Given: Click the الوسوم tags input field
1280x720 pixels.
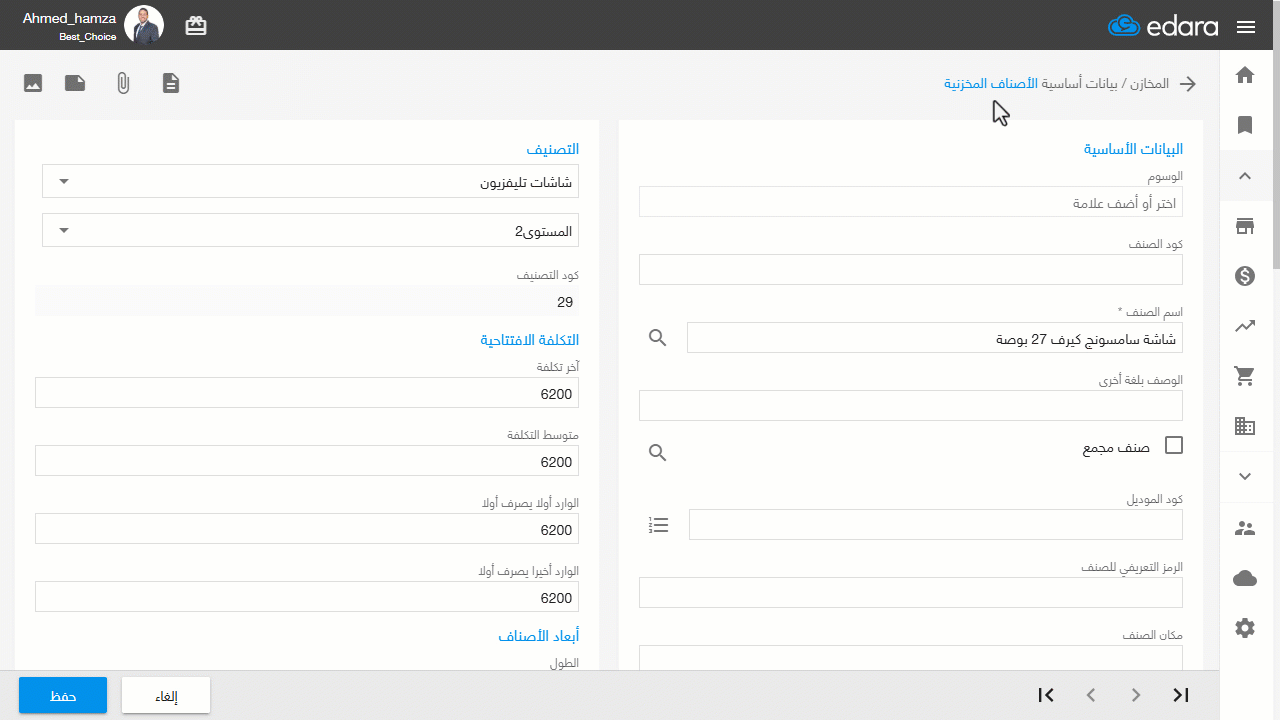Looking at the screenshot, I should tap(911, 202).
